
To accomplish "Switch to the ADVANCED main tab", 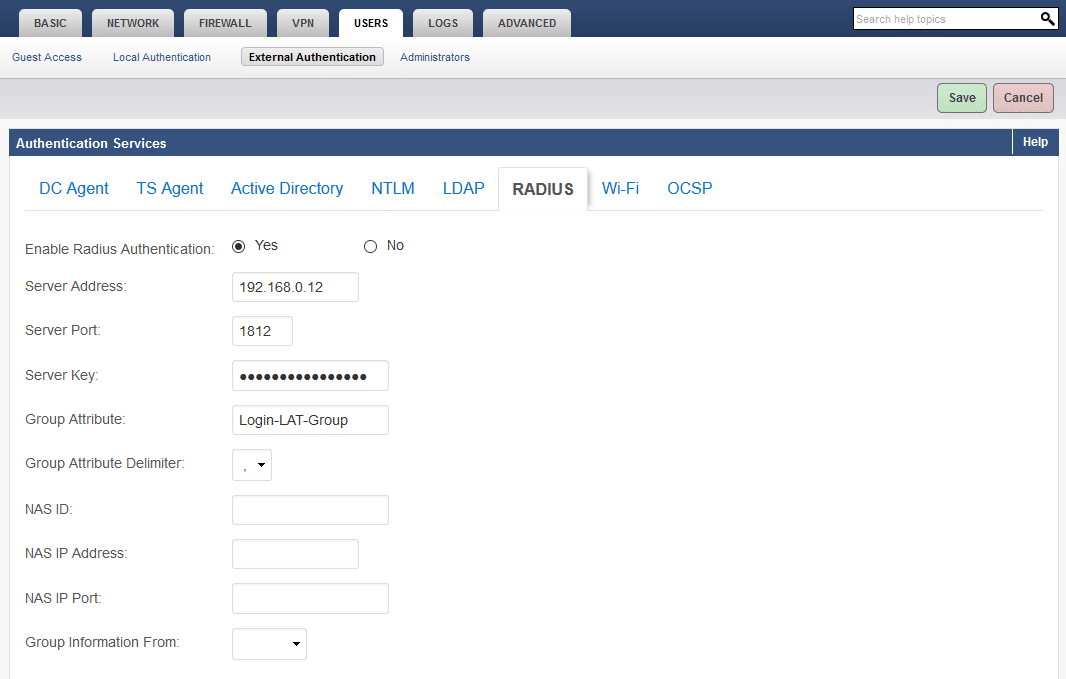I will 527,23.
